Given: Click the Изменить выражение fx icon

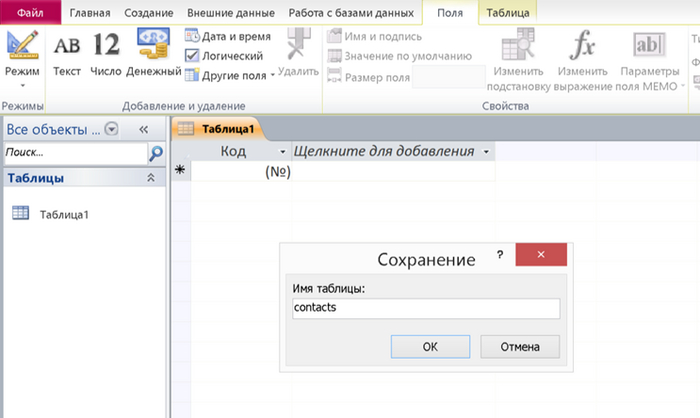Looking at the screenshot, I should (583, 47).
